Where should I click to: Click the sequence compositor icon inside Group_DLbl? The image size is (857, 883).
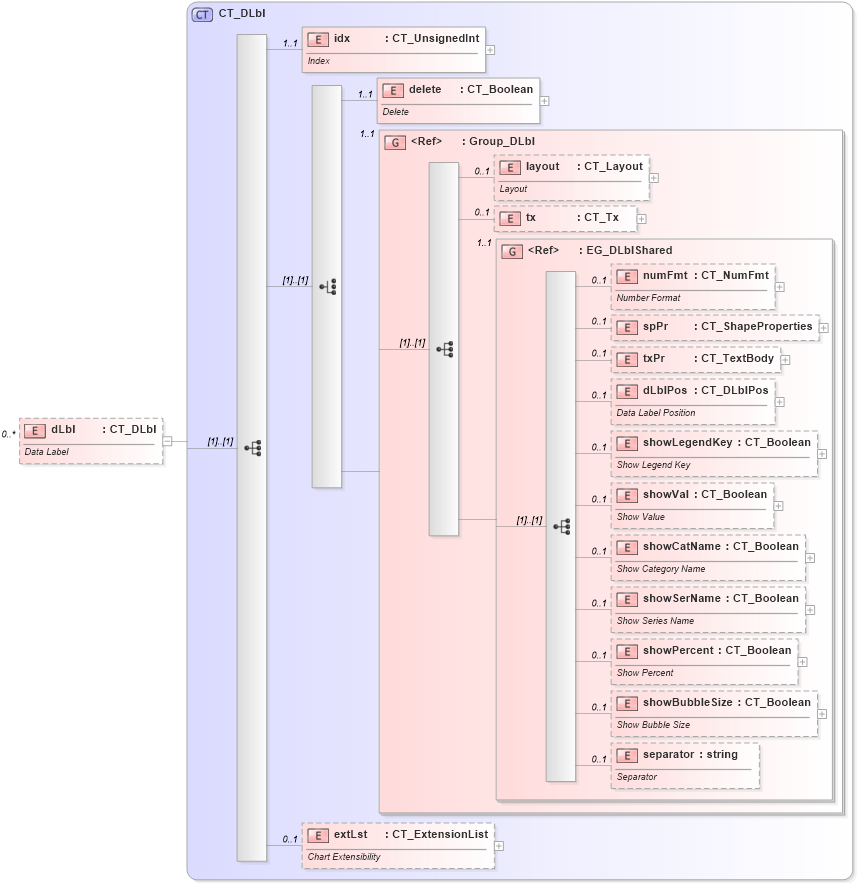[444, 347]
